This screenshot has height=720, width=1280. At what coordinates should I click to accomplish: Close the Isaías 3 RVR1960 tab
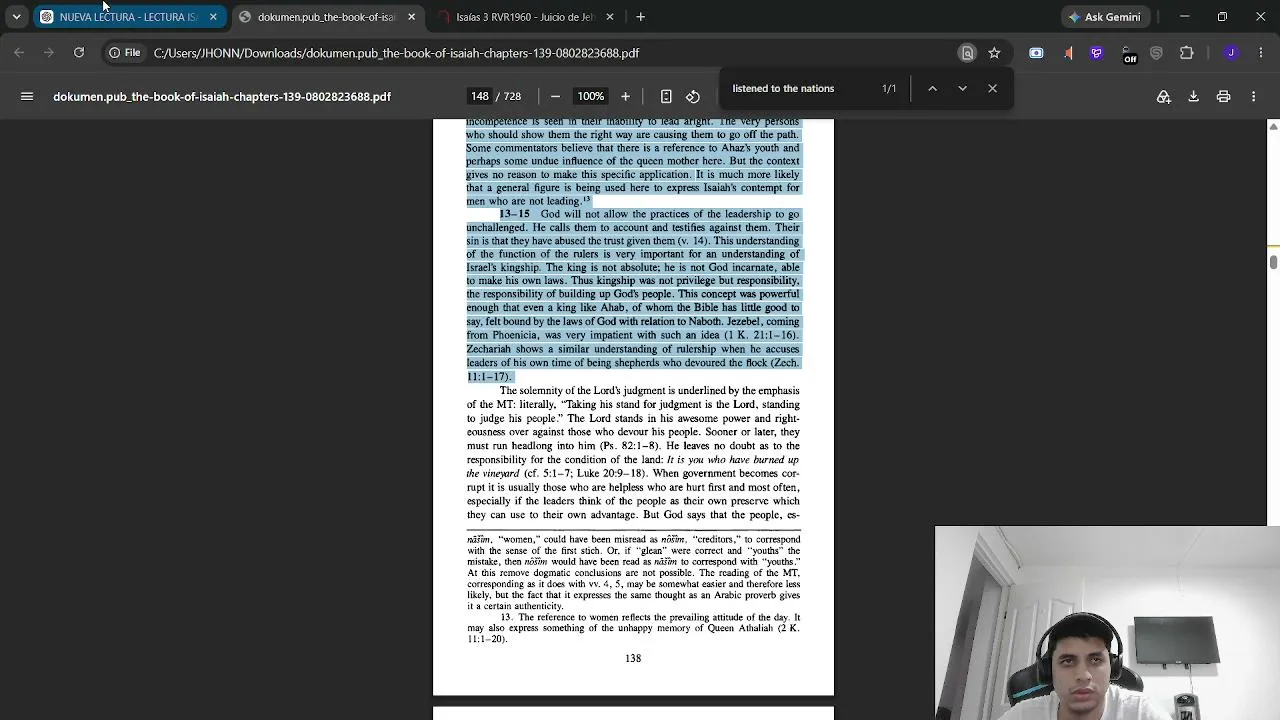pyautogui.click(x=610, y=17)
